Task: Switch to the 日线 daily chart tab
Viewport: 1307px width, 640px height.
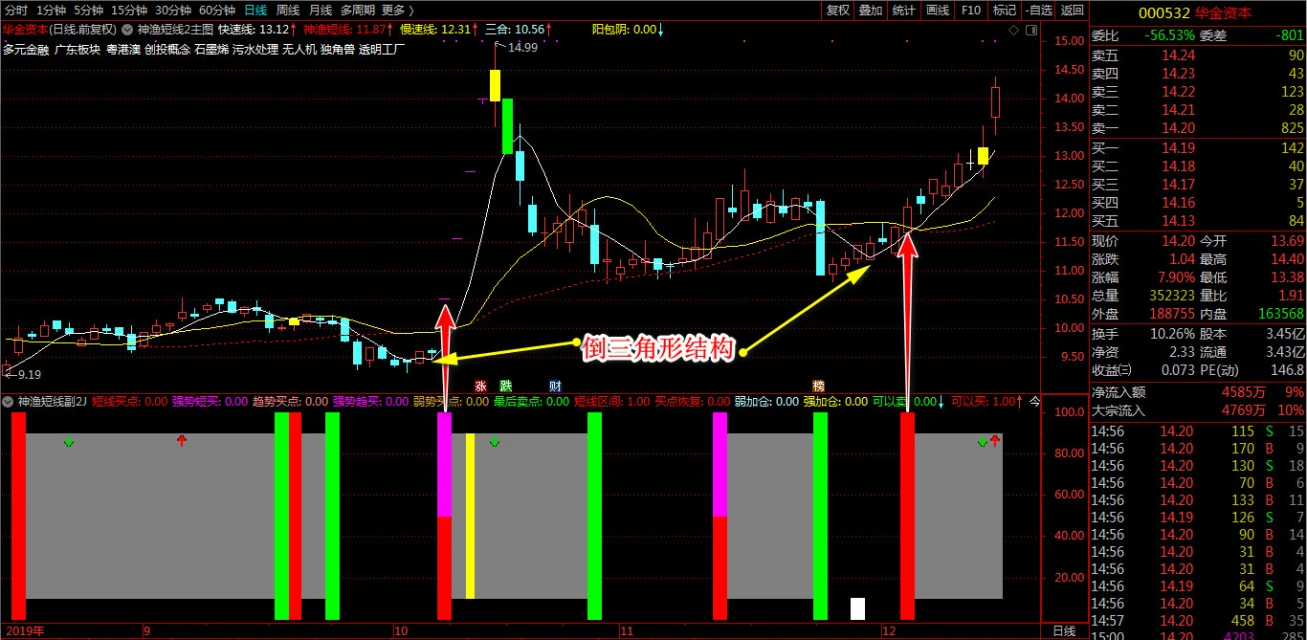Action: pos(256,10)
